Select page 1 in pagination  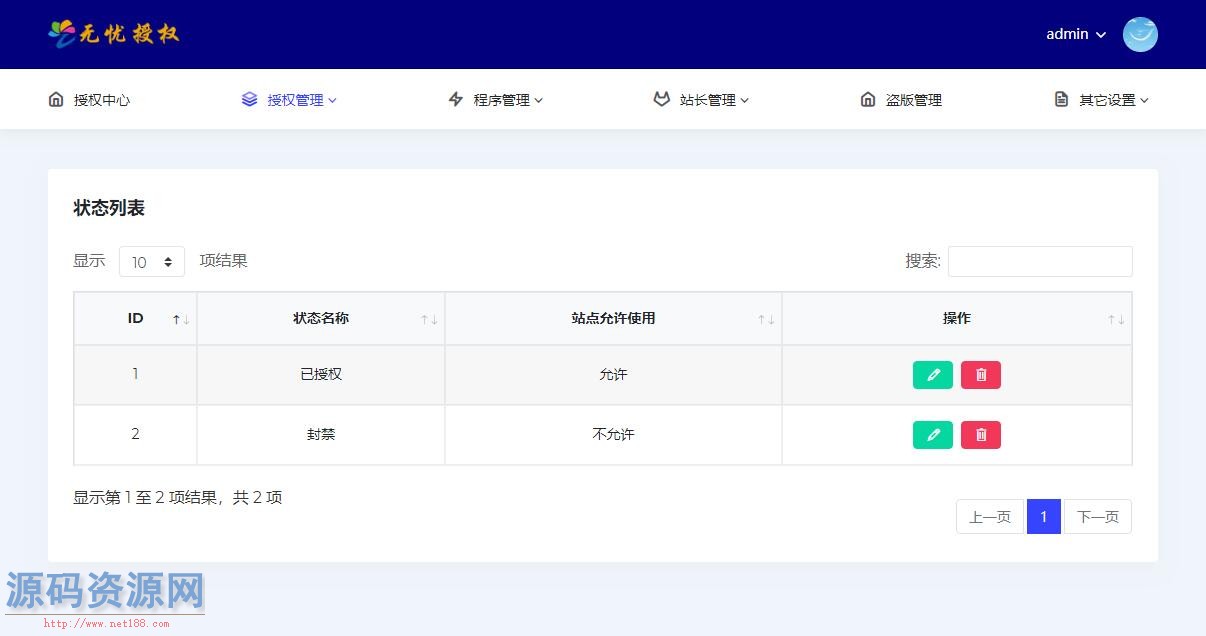tap(1044, 517)
